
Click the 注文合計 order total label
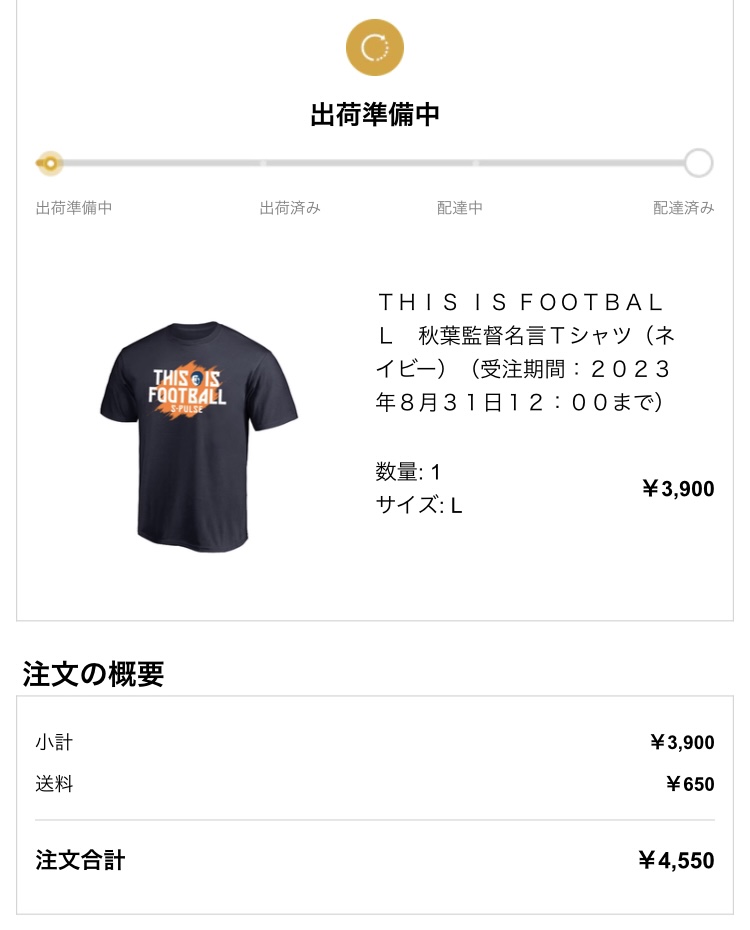80,860
